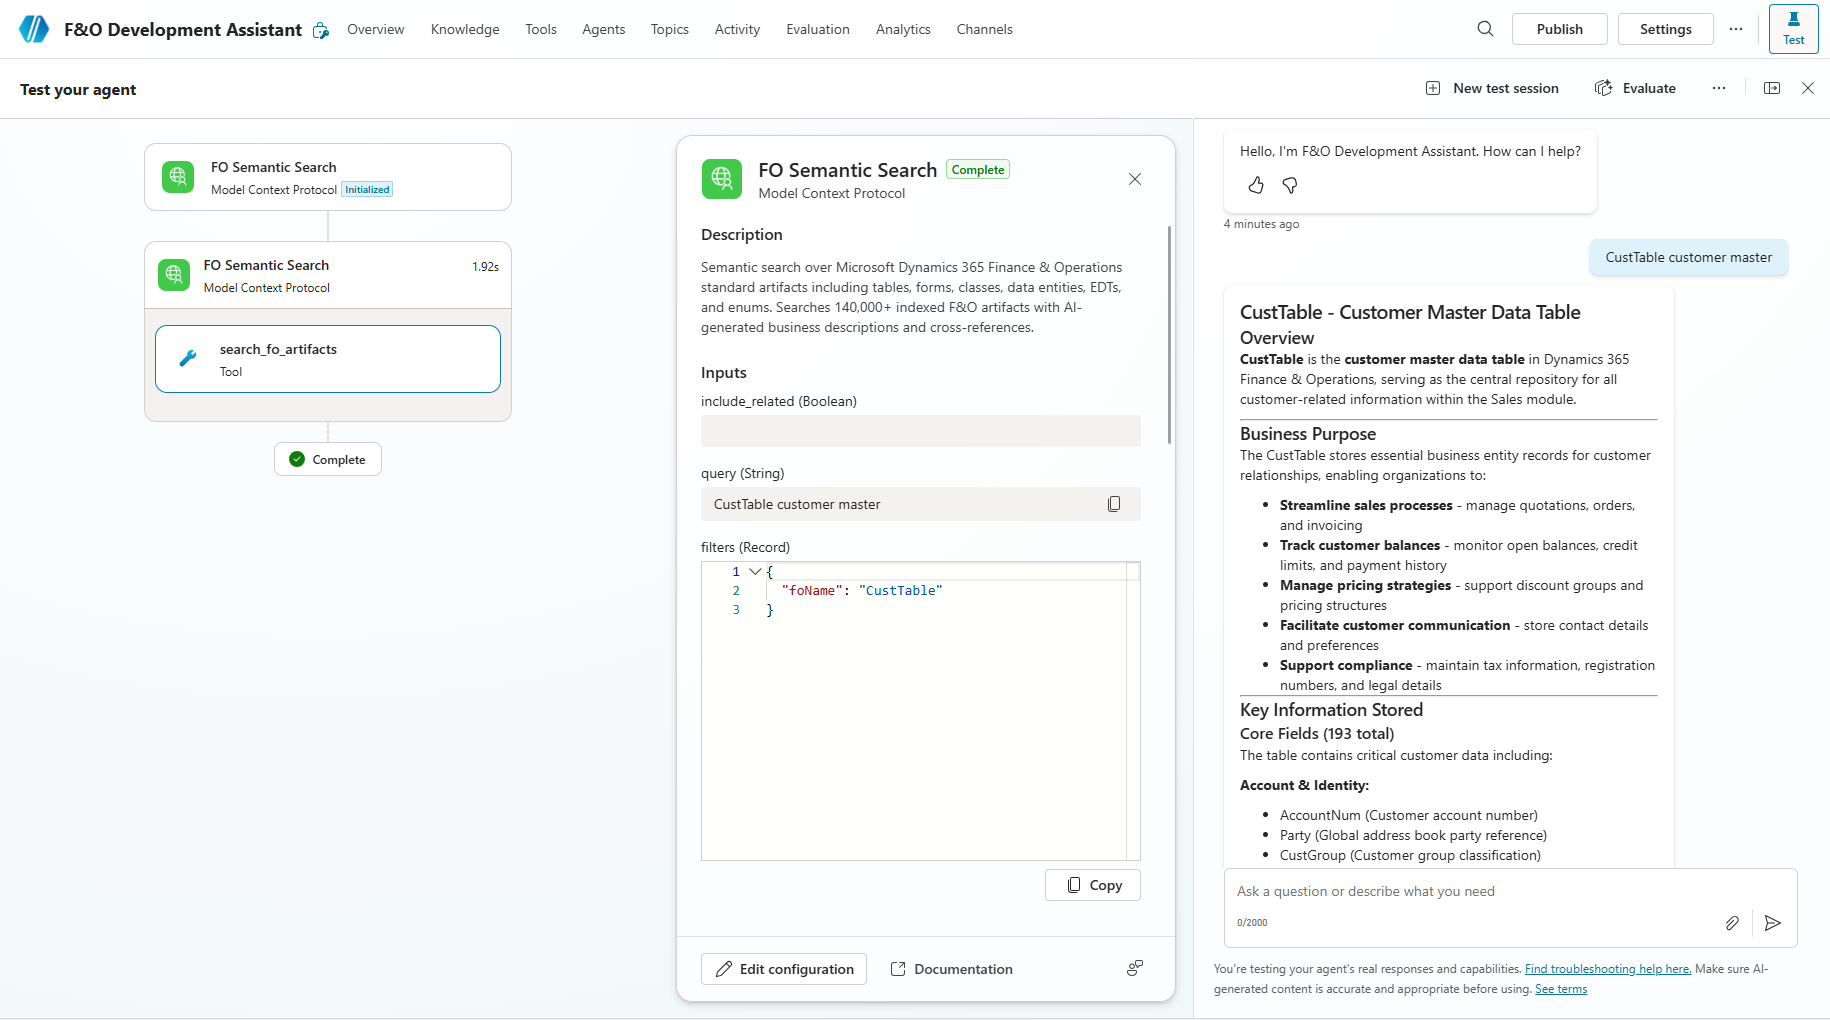This screenshot has height=1020, width=1830.
Task: Click the panel layout toggle icon
Action: click(1772, 88)
